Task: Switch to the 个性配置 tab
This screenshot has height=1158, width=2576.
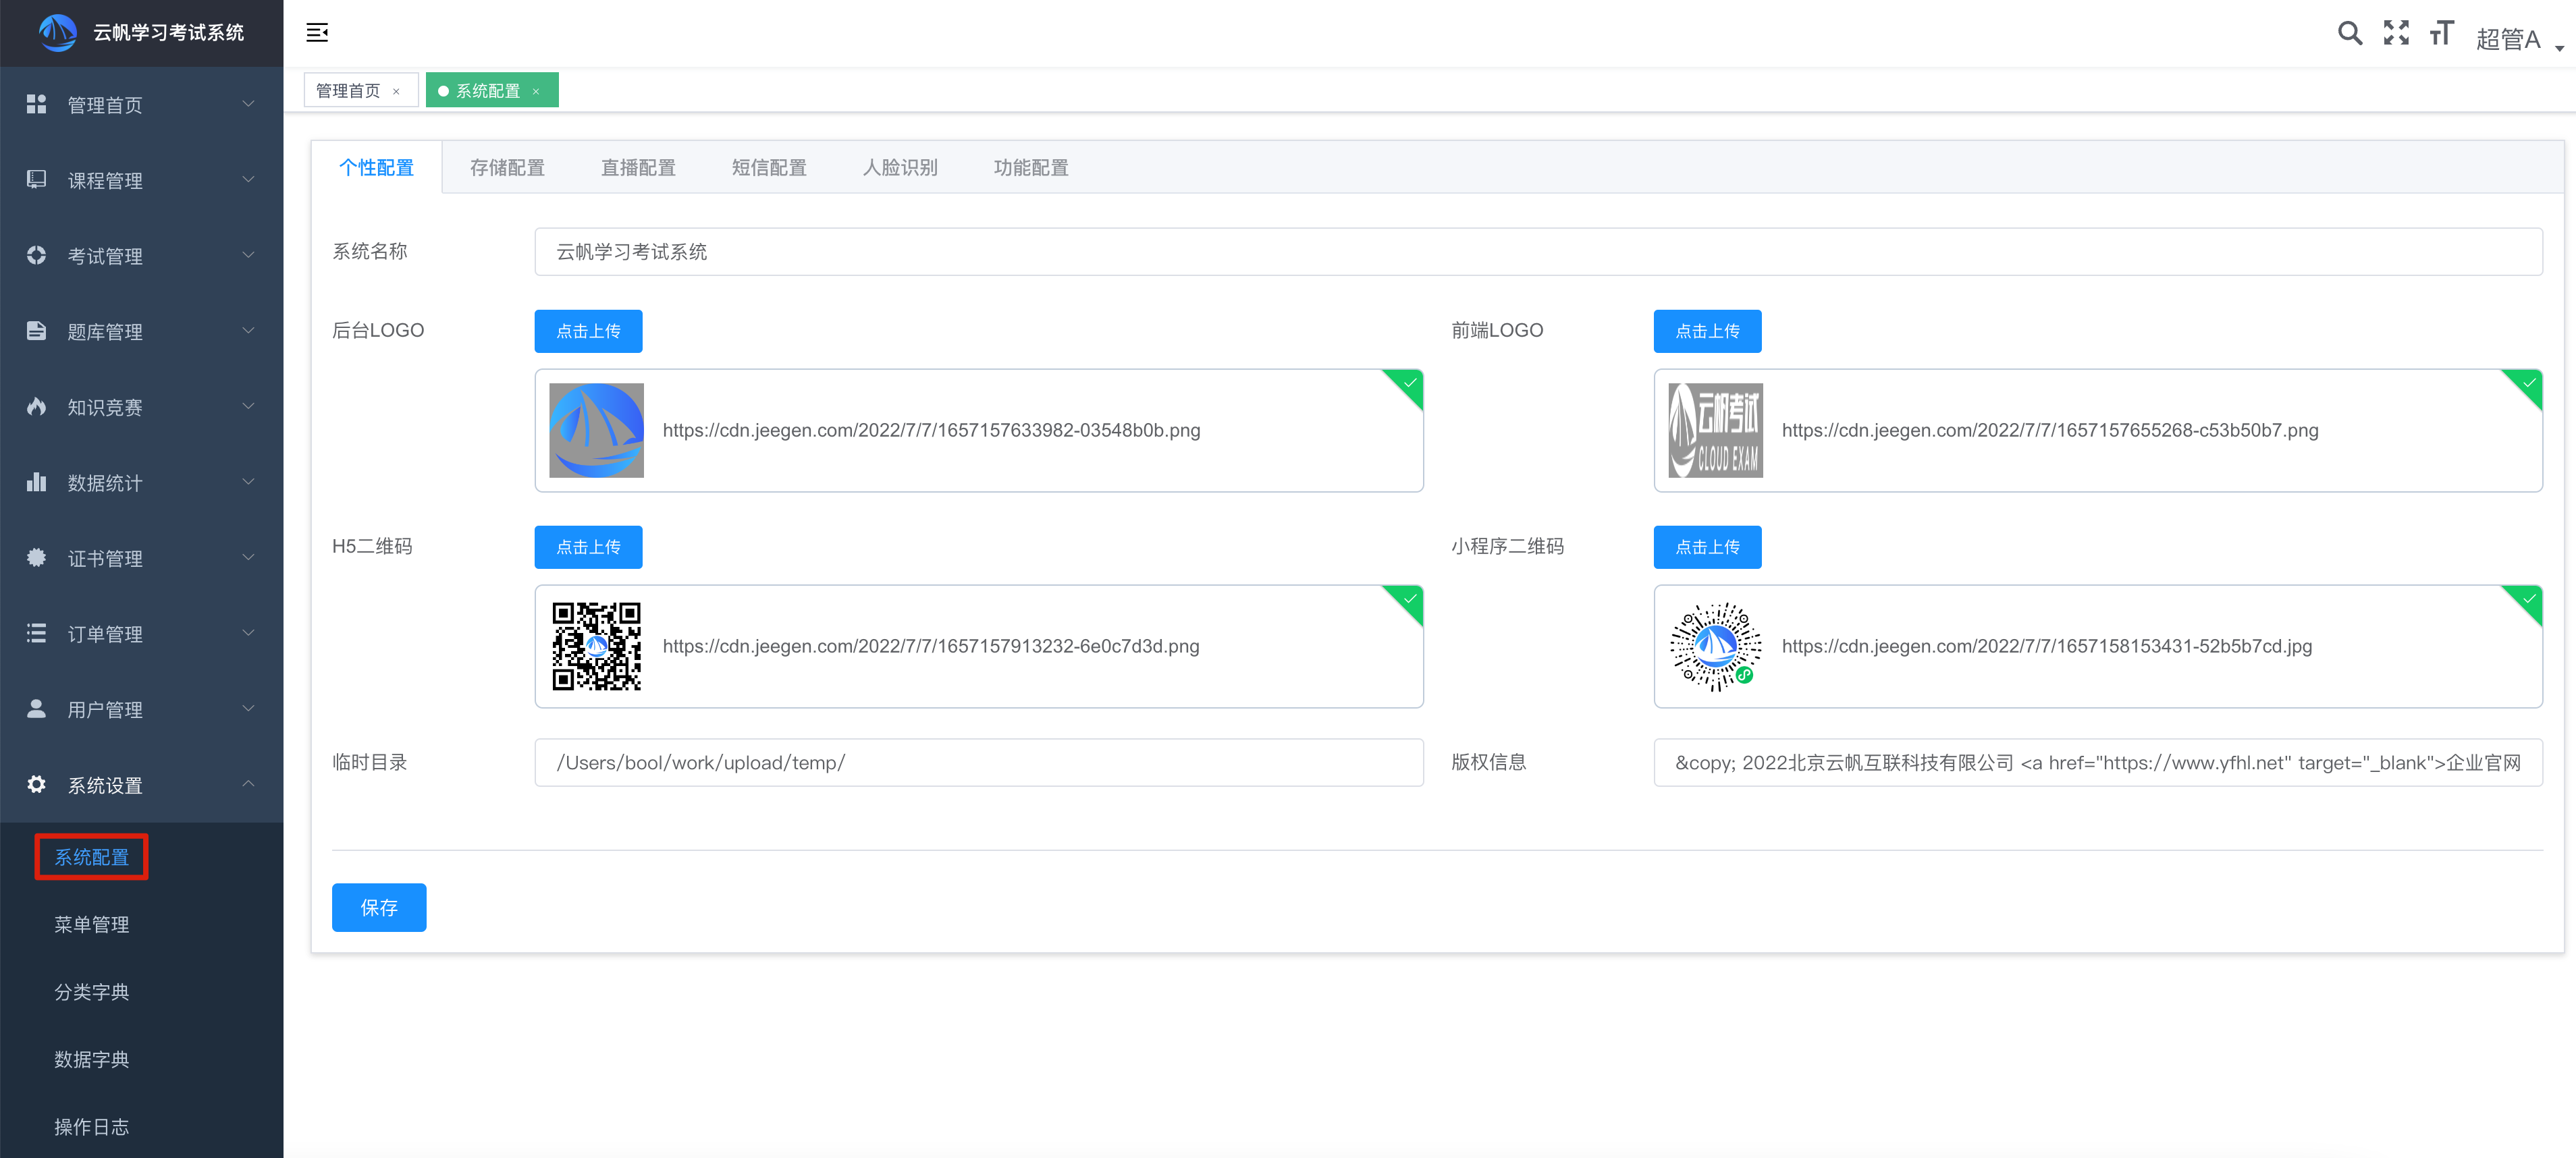Action: [x=376, y=167]
